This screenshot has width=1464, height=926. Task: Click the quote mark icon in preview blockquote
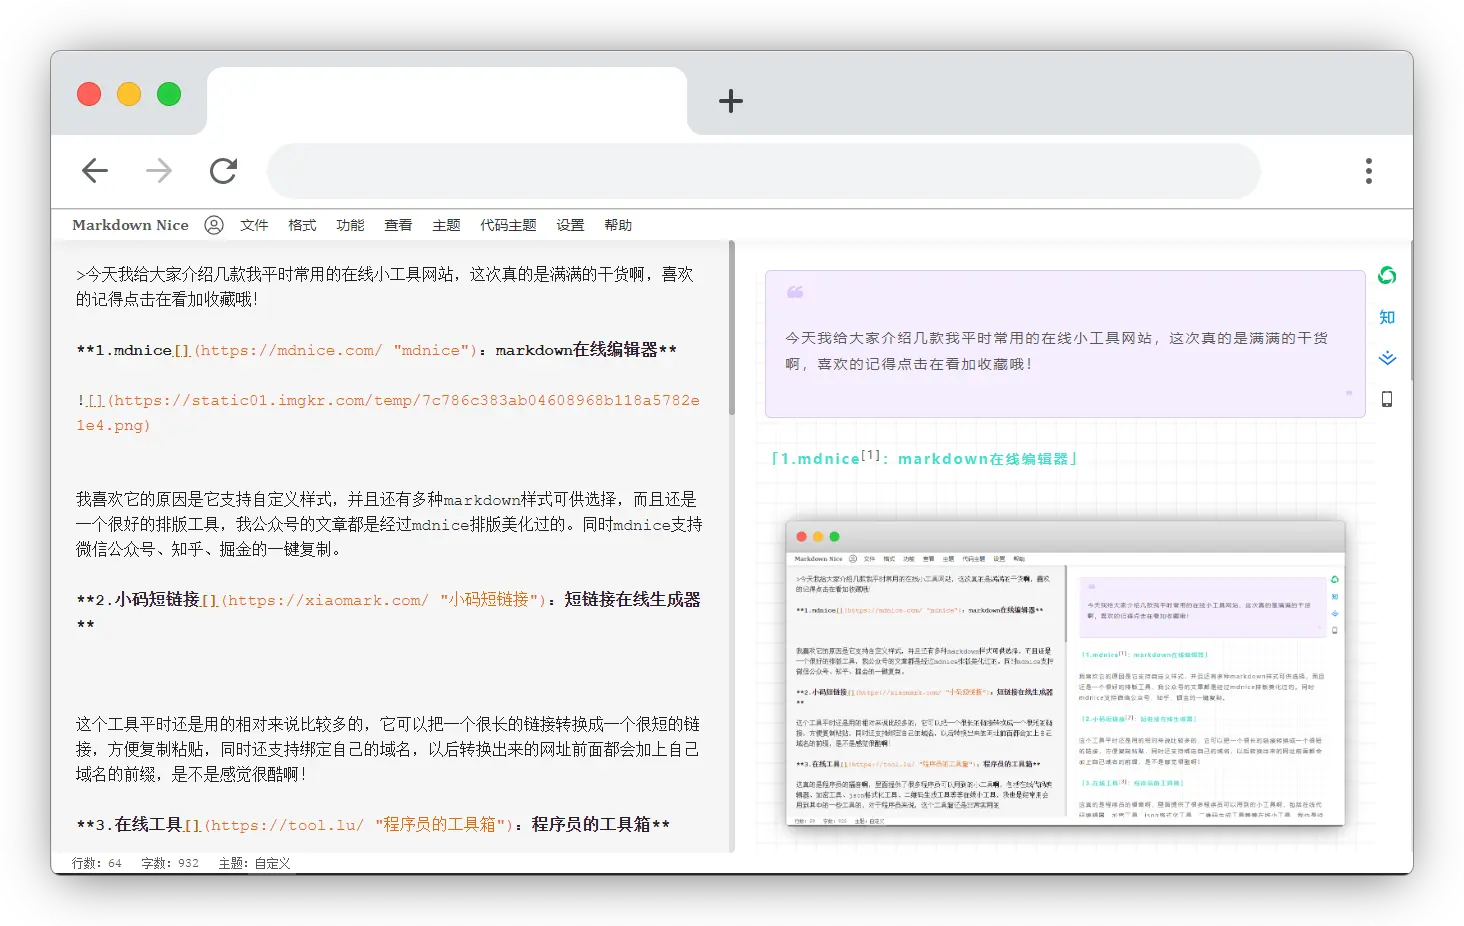(795, 292)
